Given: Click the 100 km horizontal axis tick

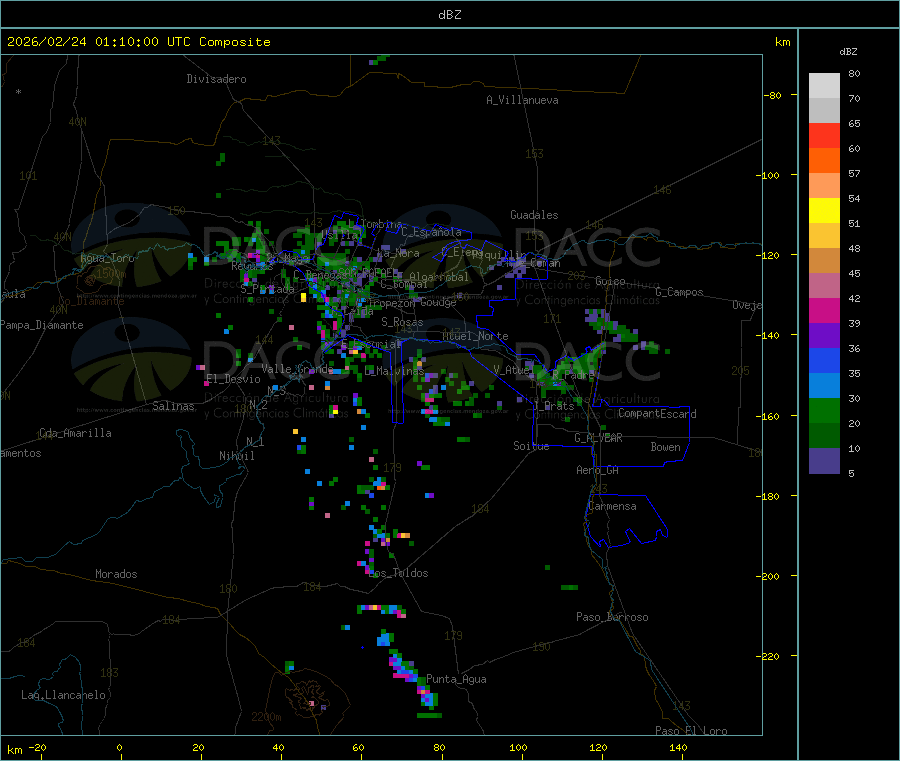Looking at the screenshot, I should (x=518, y=747).
